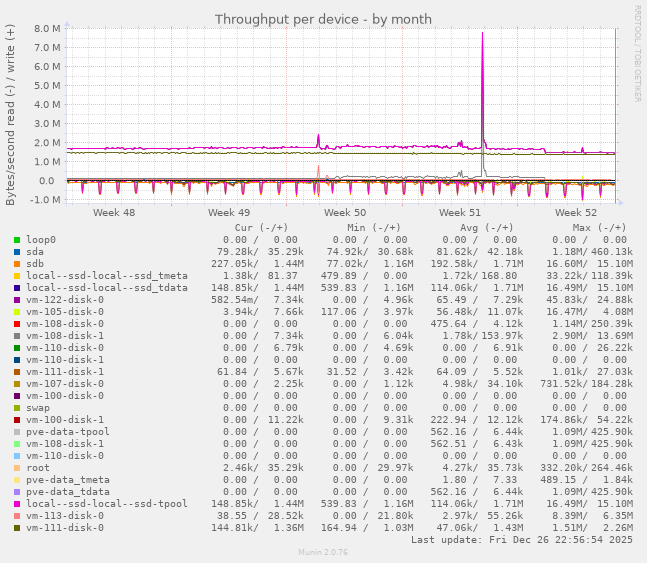This screenshot has height=563, width=647.
Task: Click the 'Last update: Fri Dec 26 22:56:54 2025' text
Action: coord(522,540)
